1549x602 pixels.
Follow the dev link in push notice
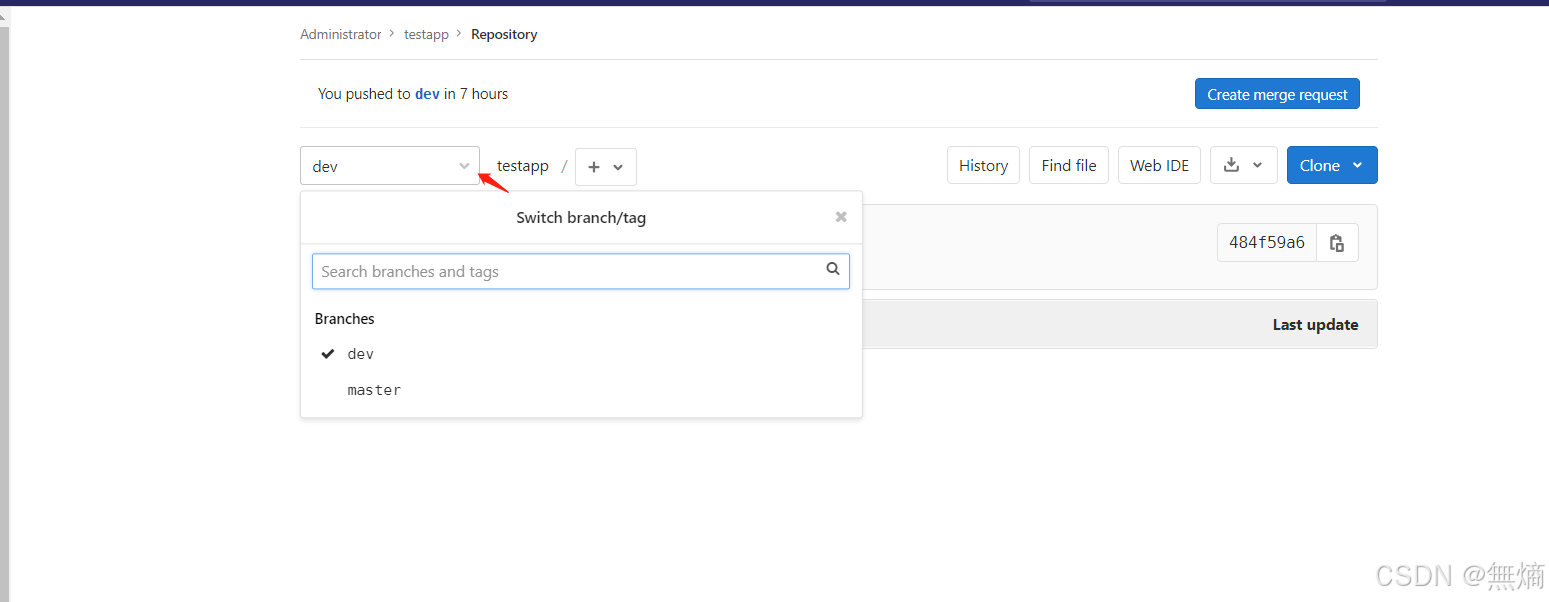[427, 94]
